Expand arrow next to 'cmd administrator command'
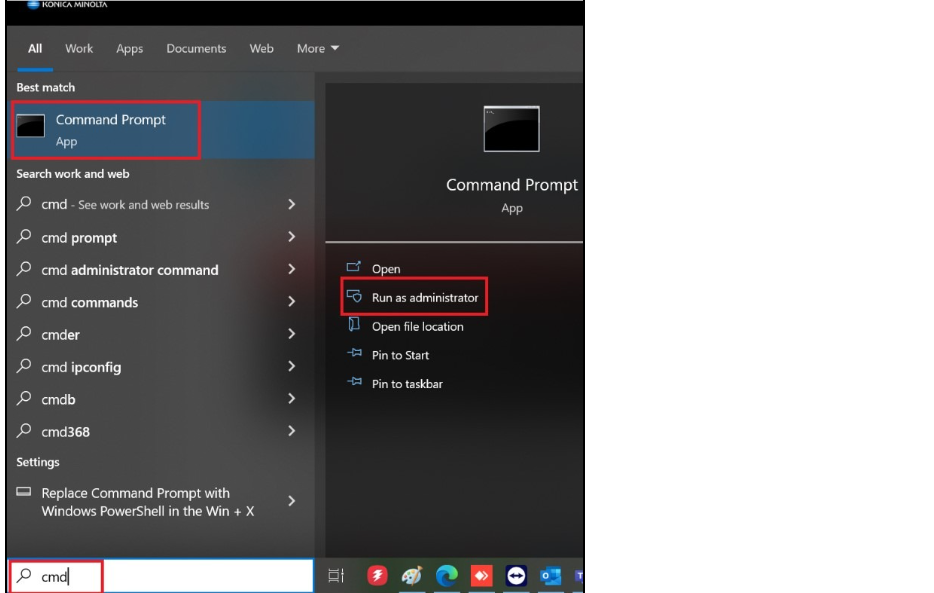 pos(291,269)
